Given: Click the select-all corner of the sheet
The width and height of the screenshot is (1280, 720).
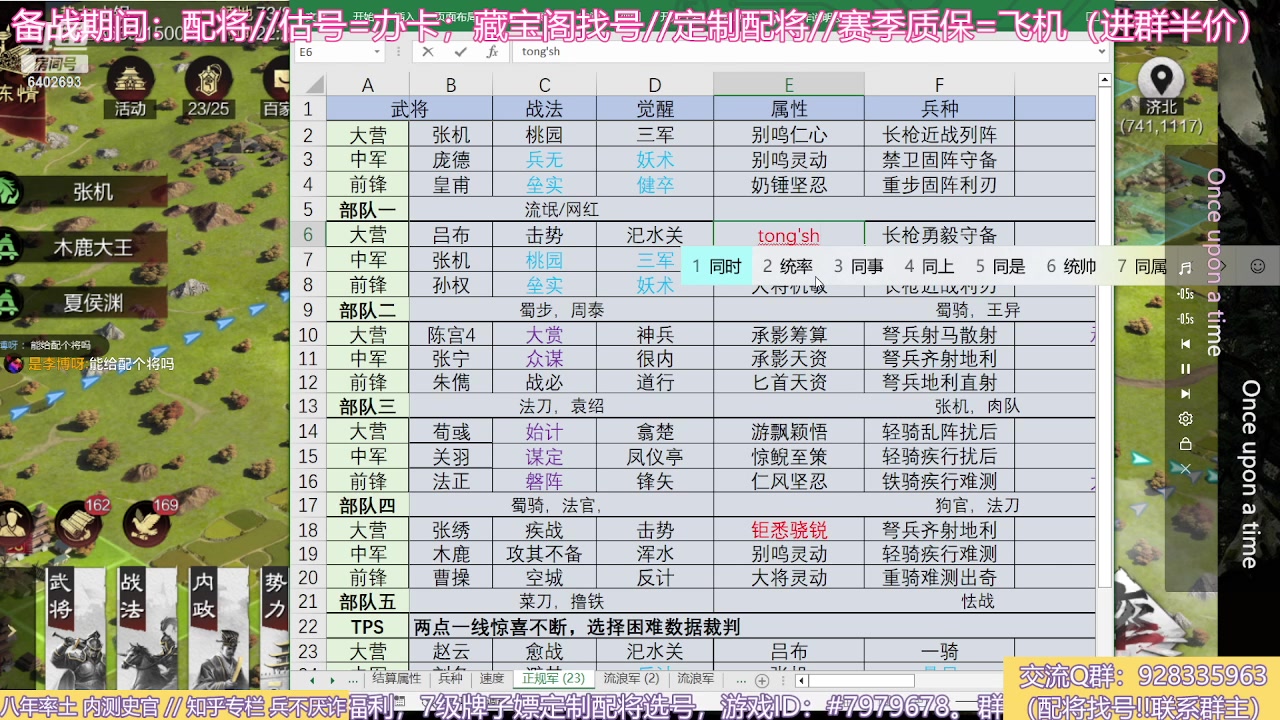Looking at the screenshot, I should click(x=309, y=85).
